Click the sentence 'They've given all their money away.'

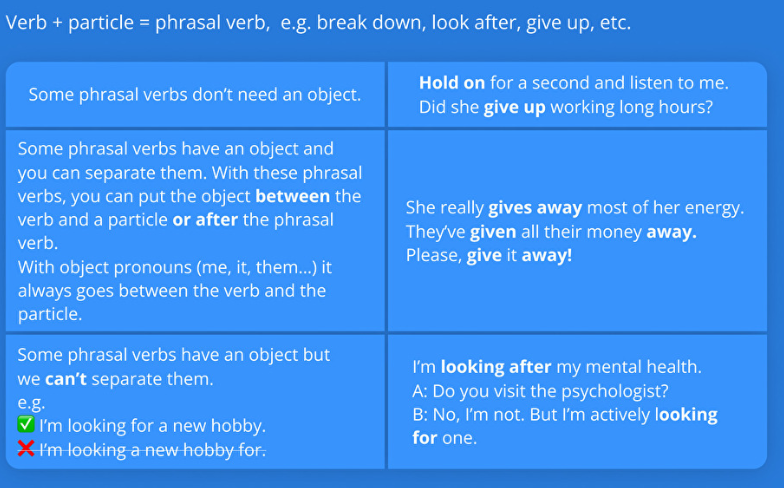tap(551, 232)
